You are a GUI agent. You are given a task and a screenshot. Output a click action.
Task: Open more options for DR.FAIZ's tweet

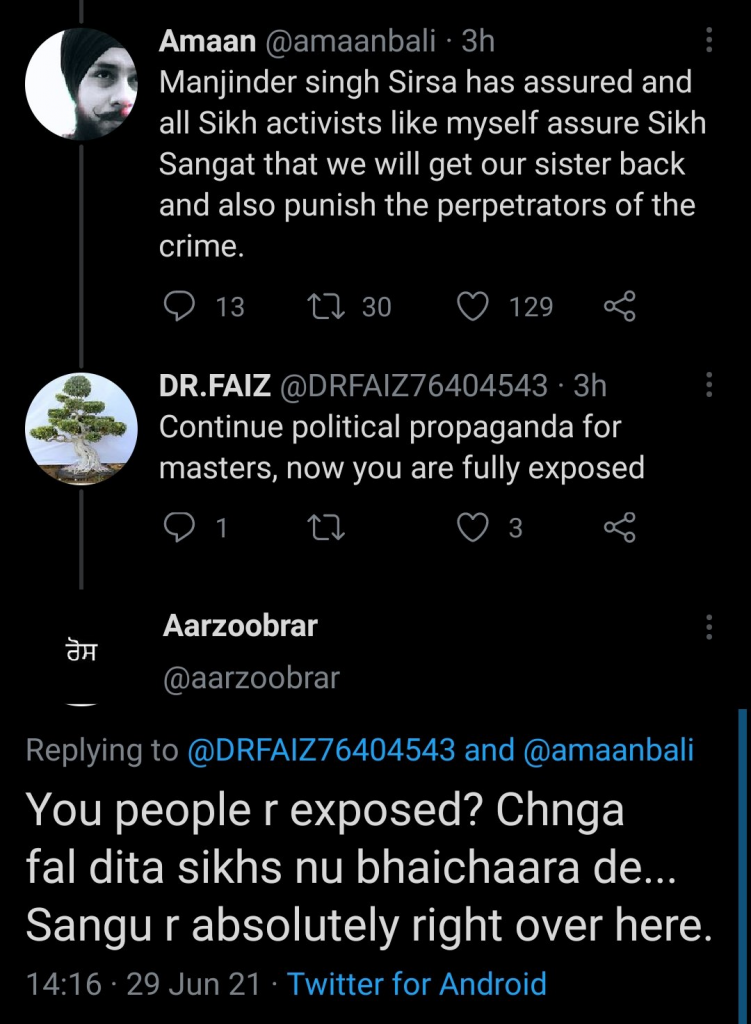click(709, 385)
